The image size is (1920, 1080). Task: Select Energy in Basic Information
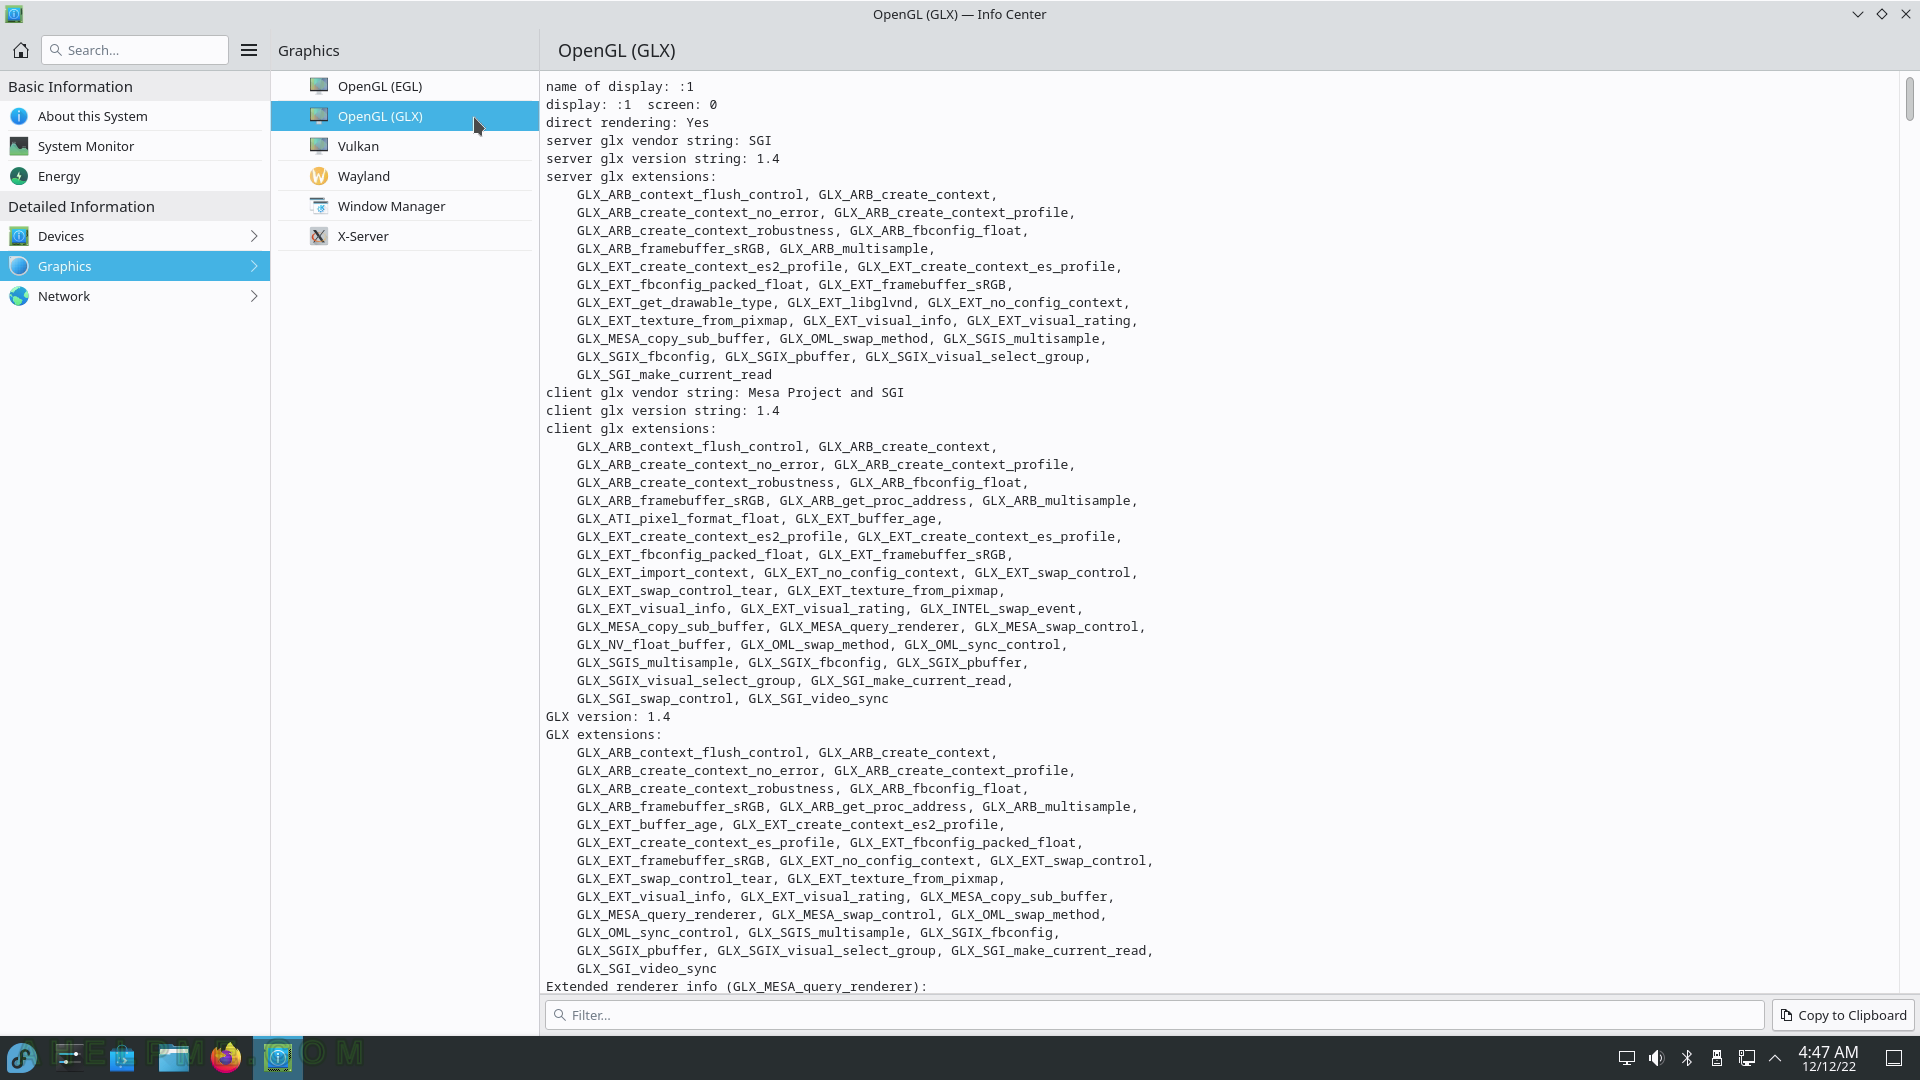coord(135,176)
